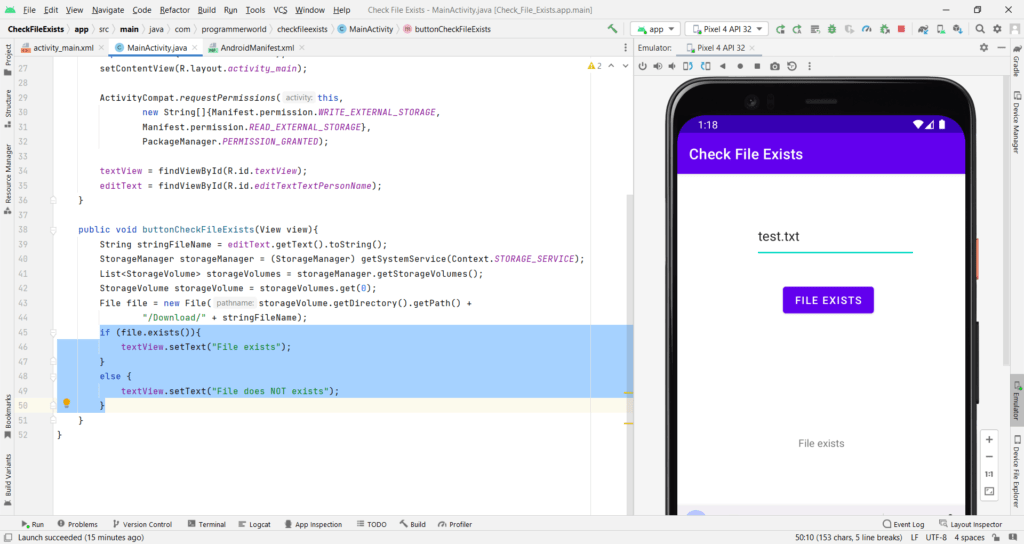
Task: Click the yellow lightbulb quick-fix icon
Action: (x=66, y=404)
